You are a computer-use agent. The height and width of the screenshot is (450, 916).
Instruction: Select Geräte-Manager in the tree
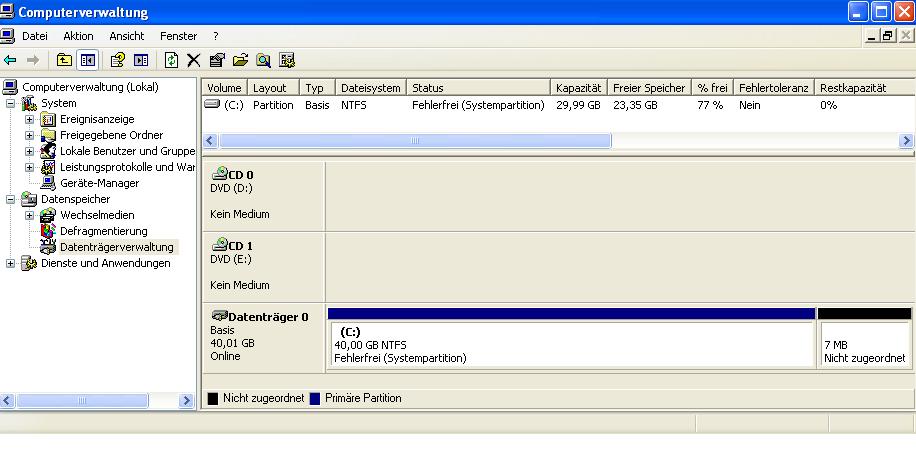point(99,183)
